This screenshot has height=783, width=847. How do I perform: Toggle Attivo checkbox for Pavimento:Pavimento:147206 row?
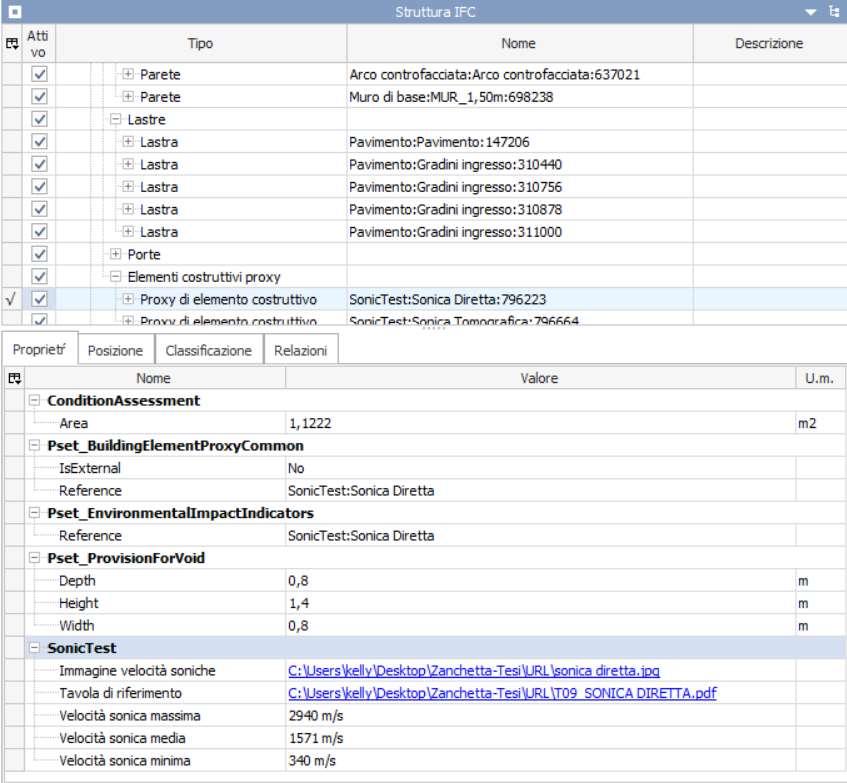tap(40, 142)
